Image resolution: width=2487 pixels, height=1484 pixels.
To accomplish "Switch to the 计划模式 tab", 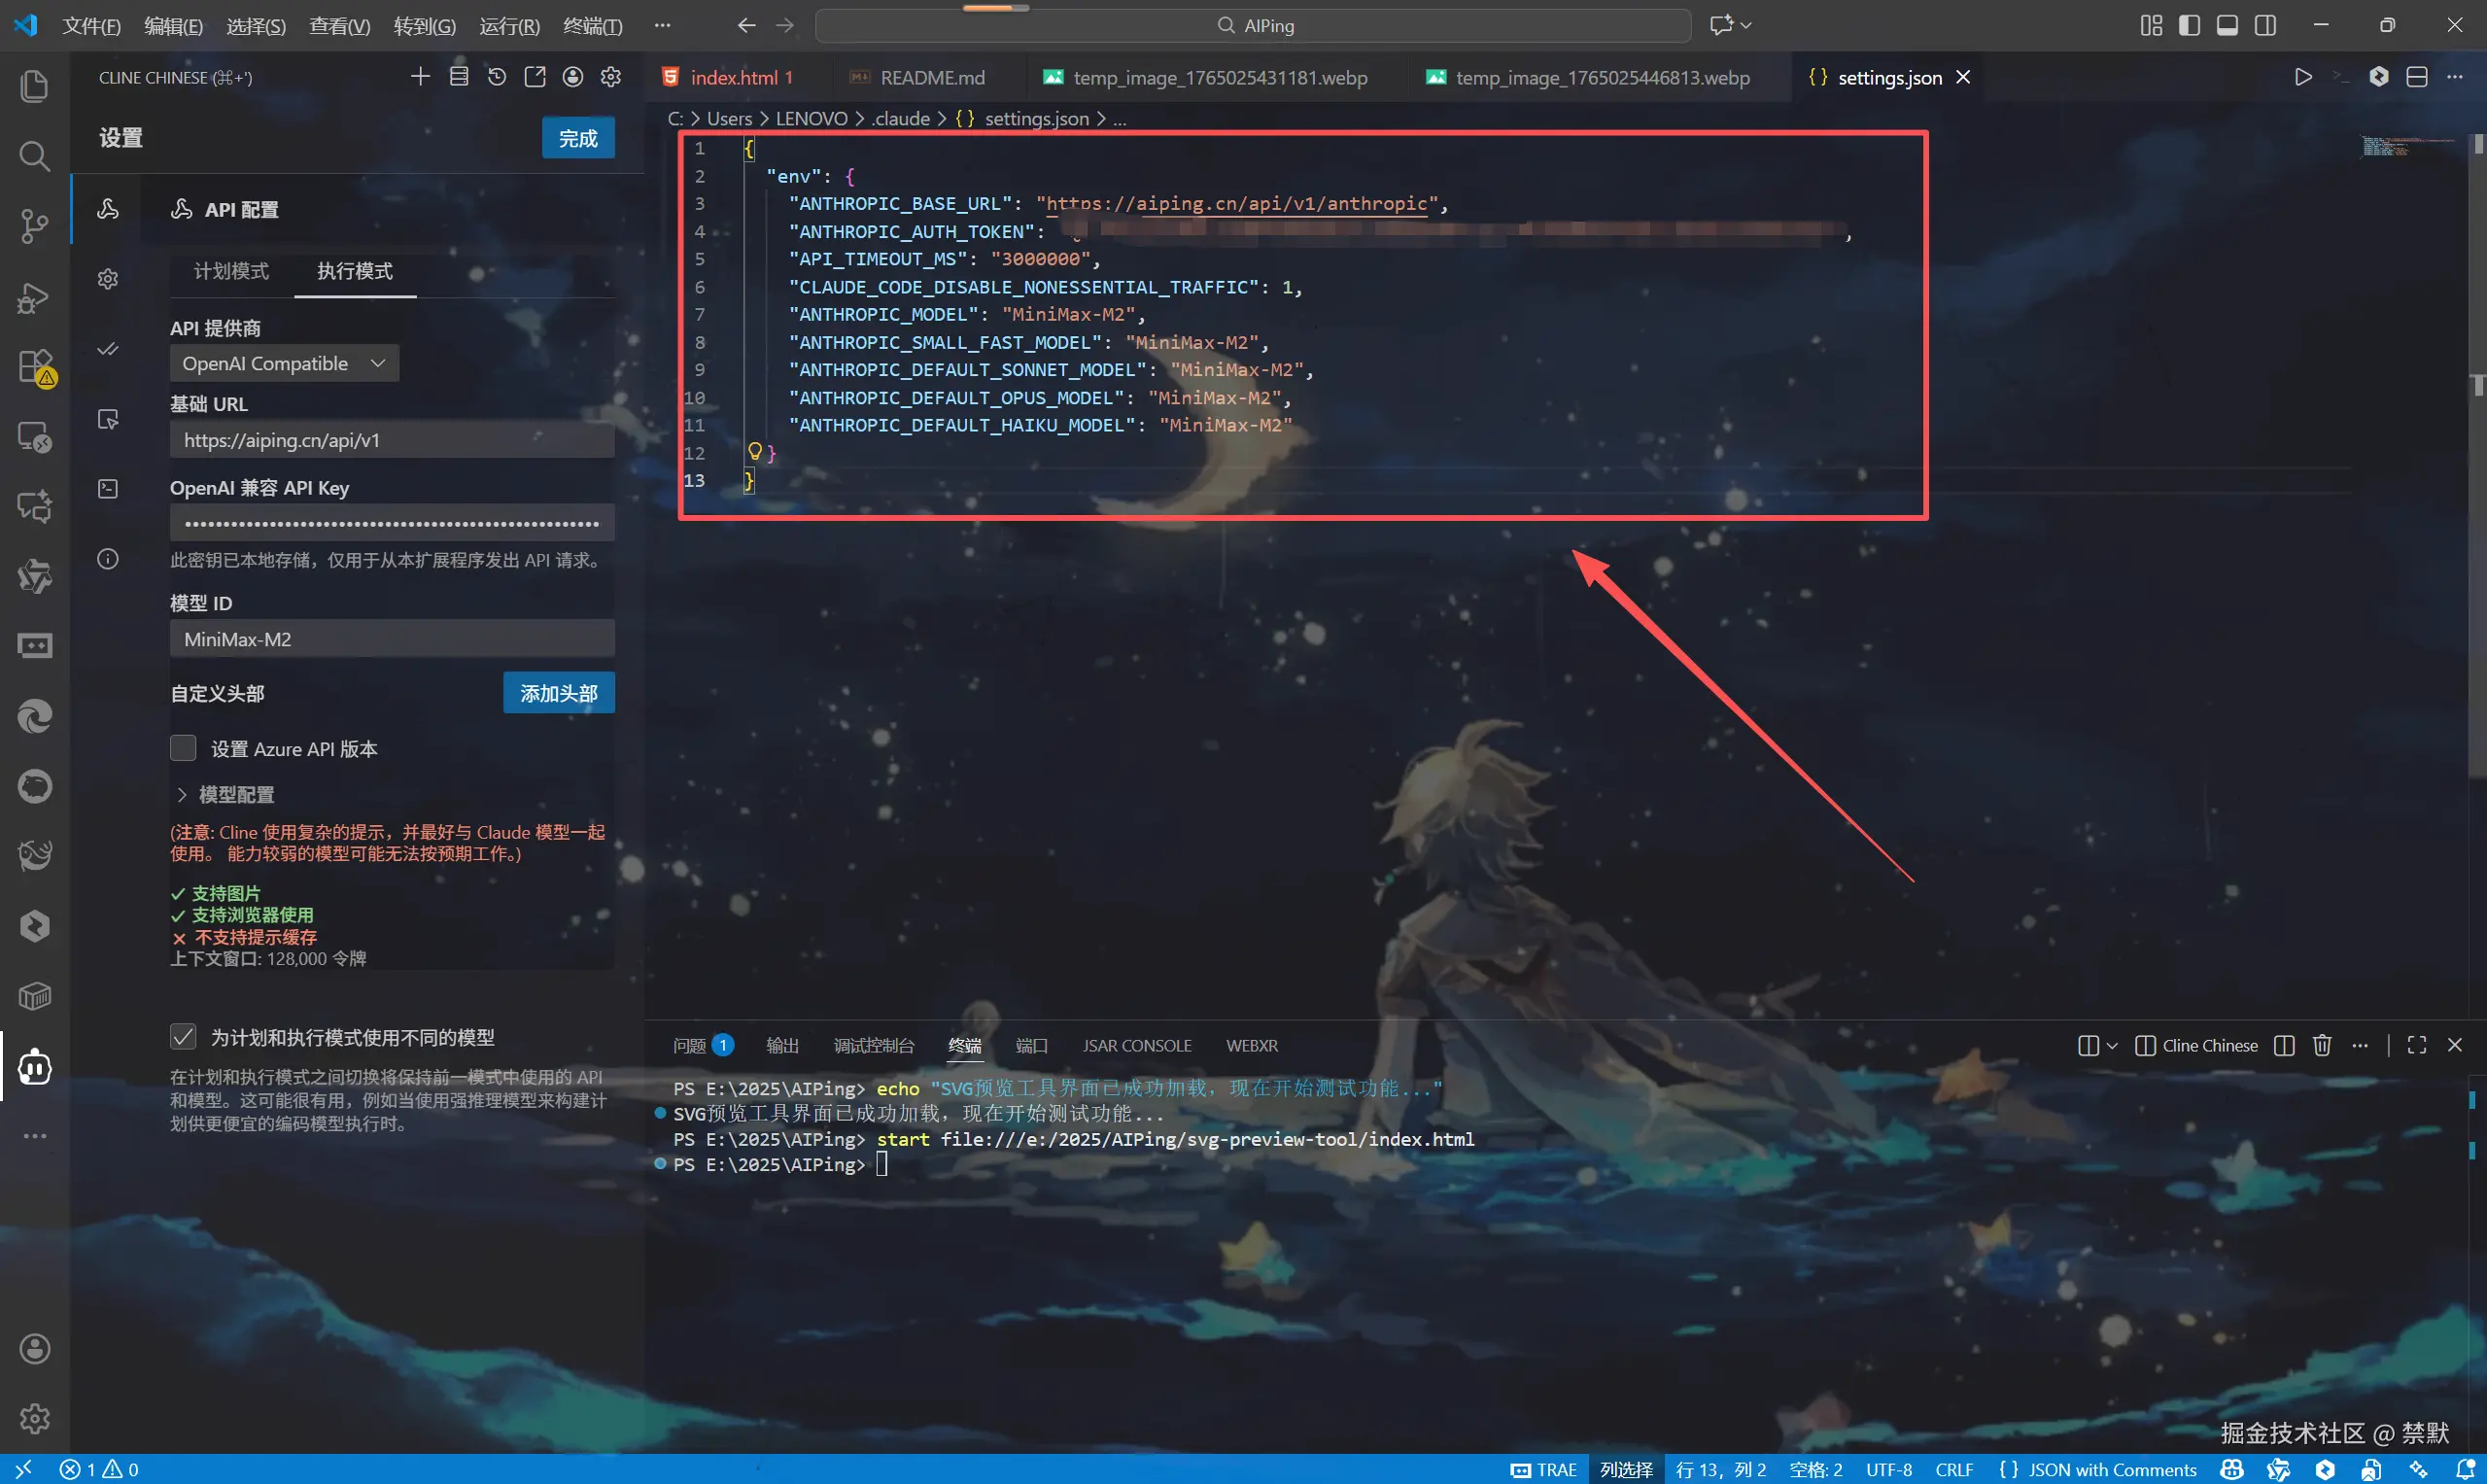I will [x=231, y=271].
